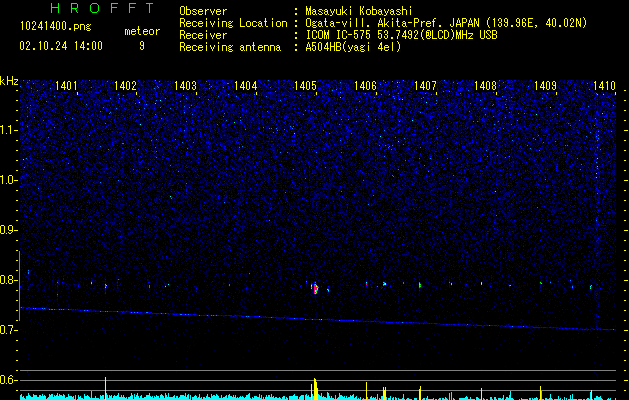Click the meteor count value 9

(x=141, y=45)
